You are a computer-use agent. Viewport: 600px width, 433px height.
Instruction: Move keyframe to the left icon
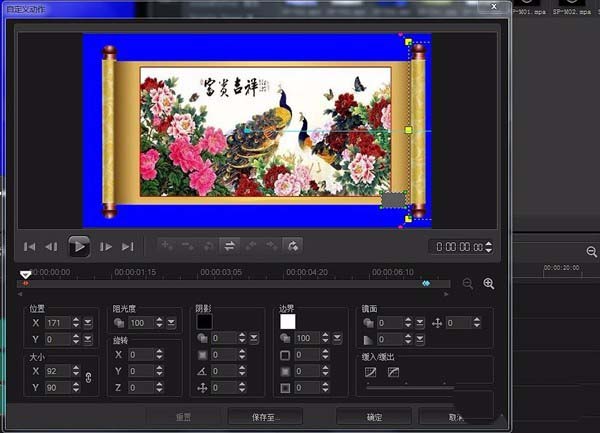point(251,246)
